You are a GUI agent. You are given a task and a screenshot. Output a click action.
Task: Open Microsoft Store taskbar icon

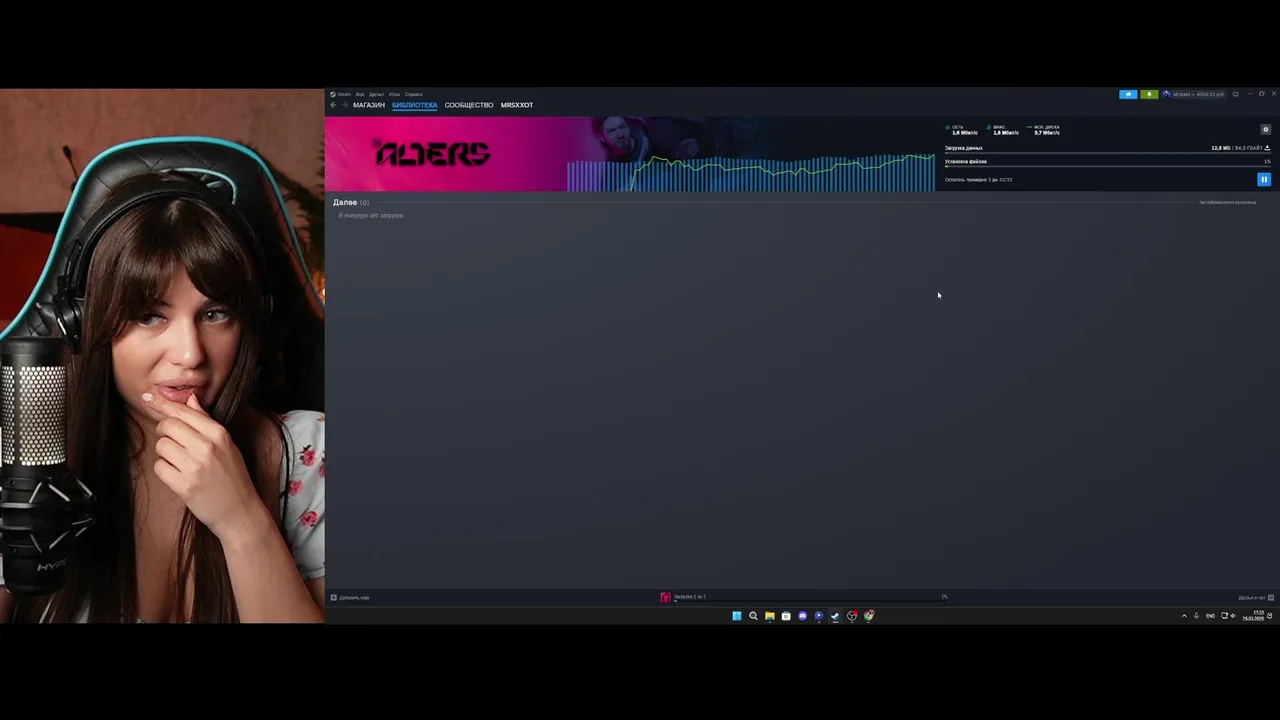click(786, 616)
